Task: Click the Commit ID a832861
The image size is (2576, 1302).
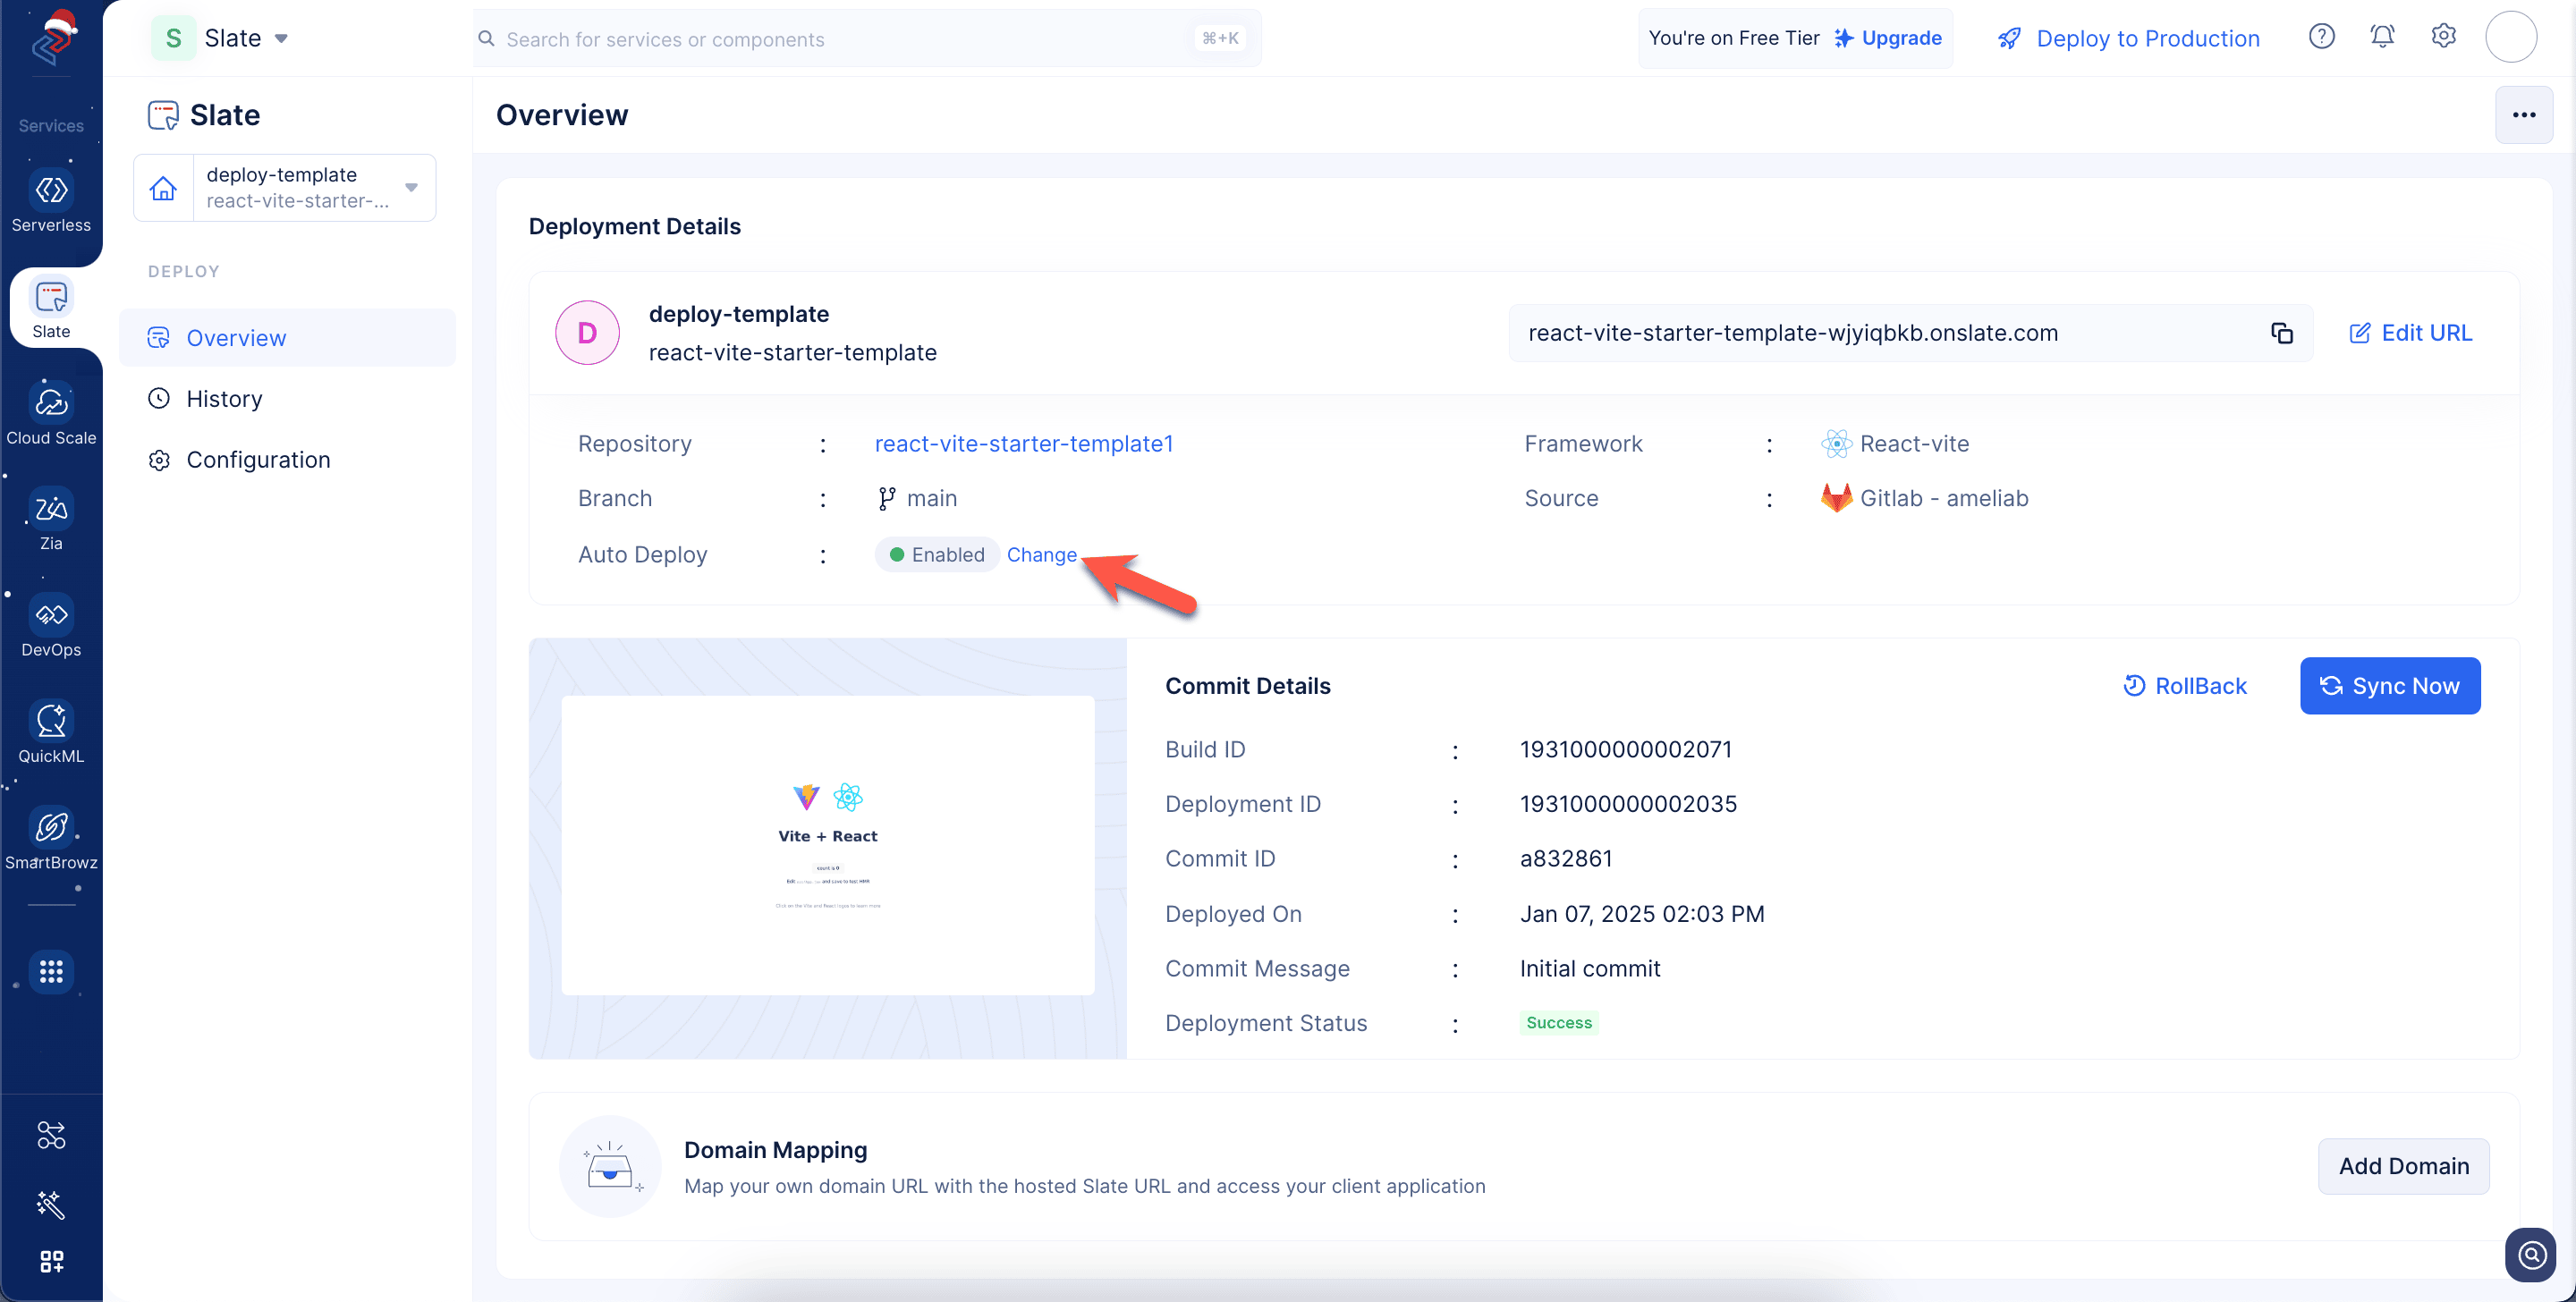Action: point(1565,859)
